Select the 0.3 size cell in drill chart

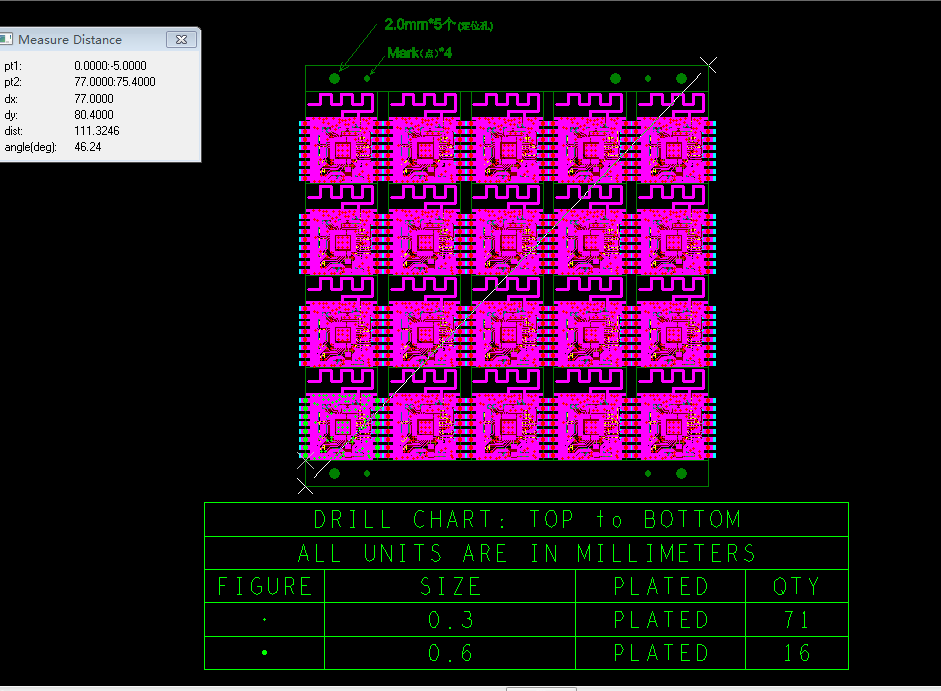450,620
